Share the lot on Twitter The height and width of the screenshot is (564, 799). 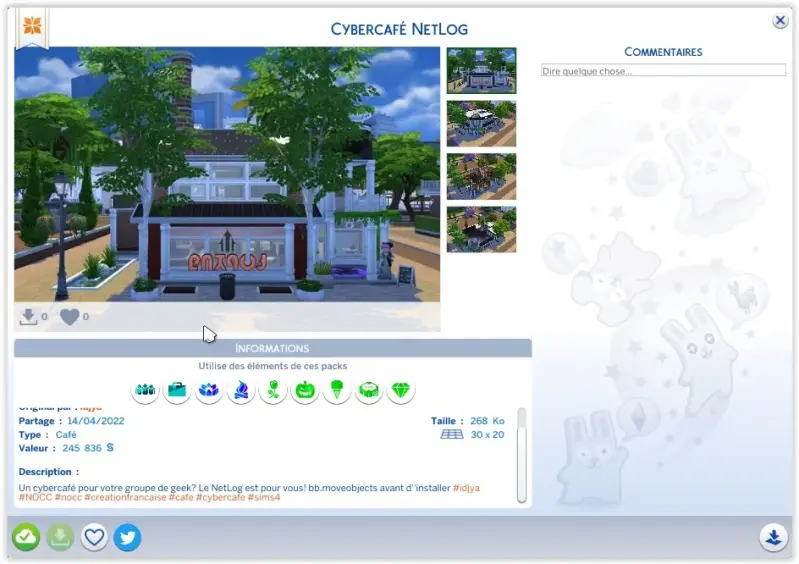tap(127, 537)
